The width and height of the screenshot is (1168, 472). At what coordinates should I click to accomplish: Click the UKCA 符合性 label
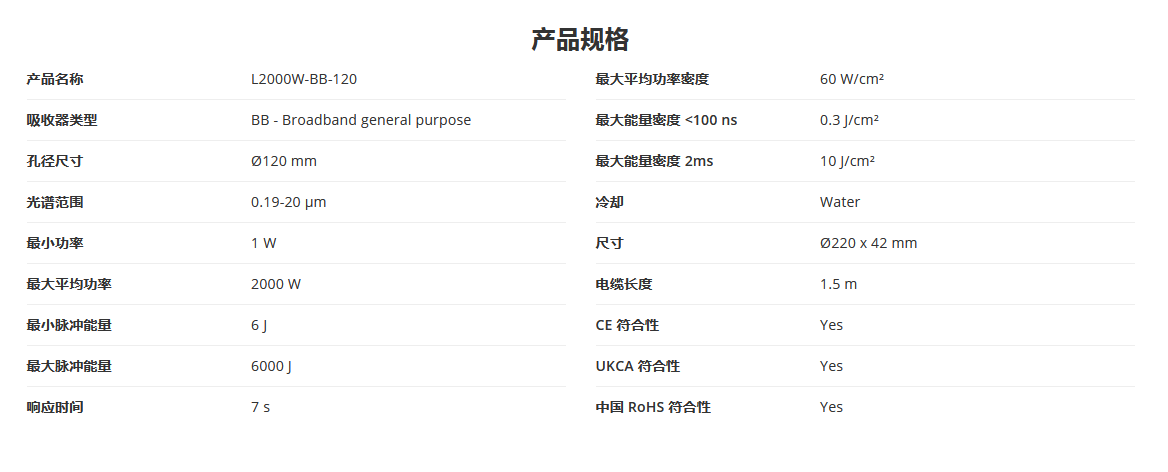tap(638, 366)
